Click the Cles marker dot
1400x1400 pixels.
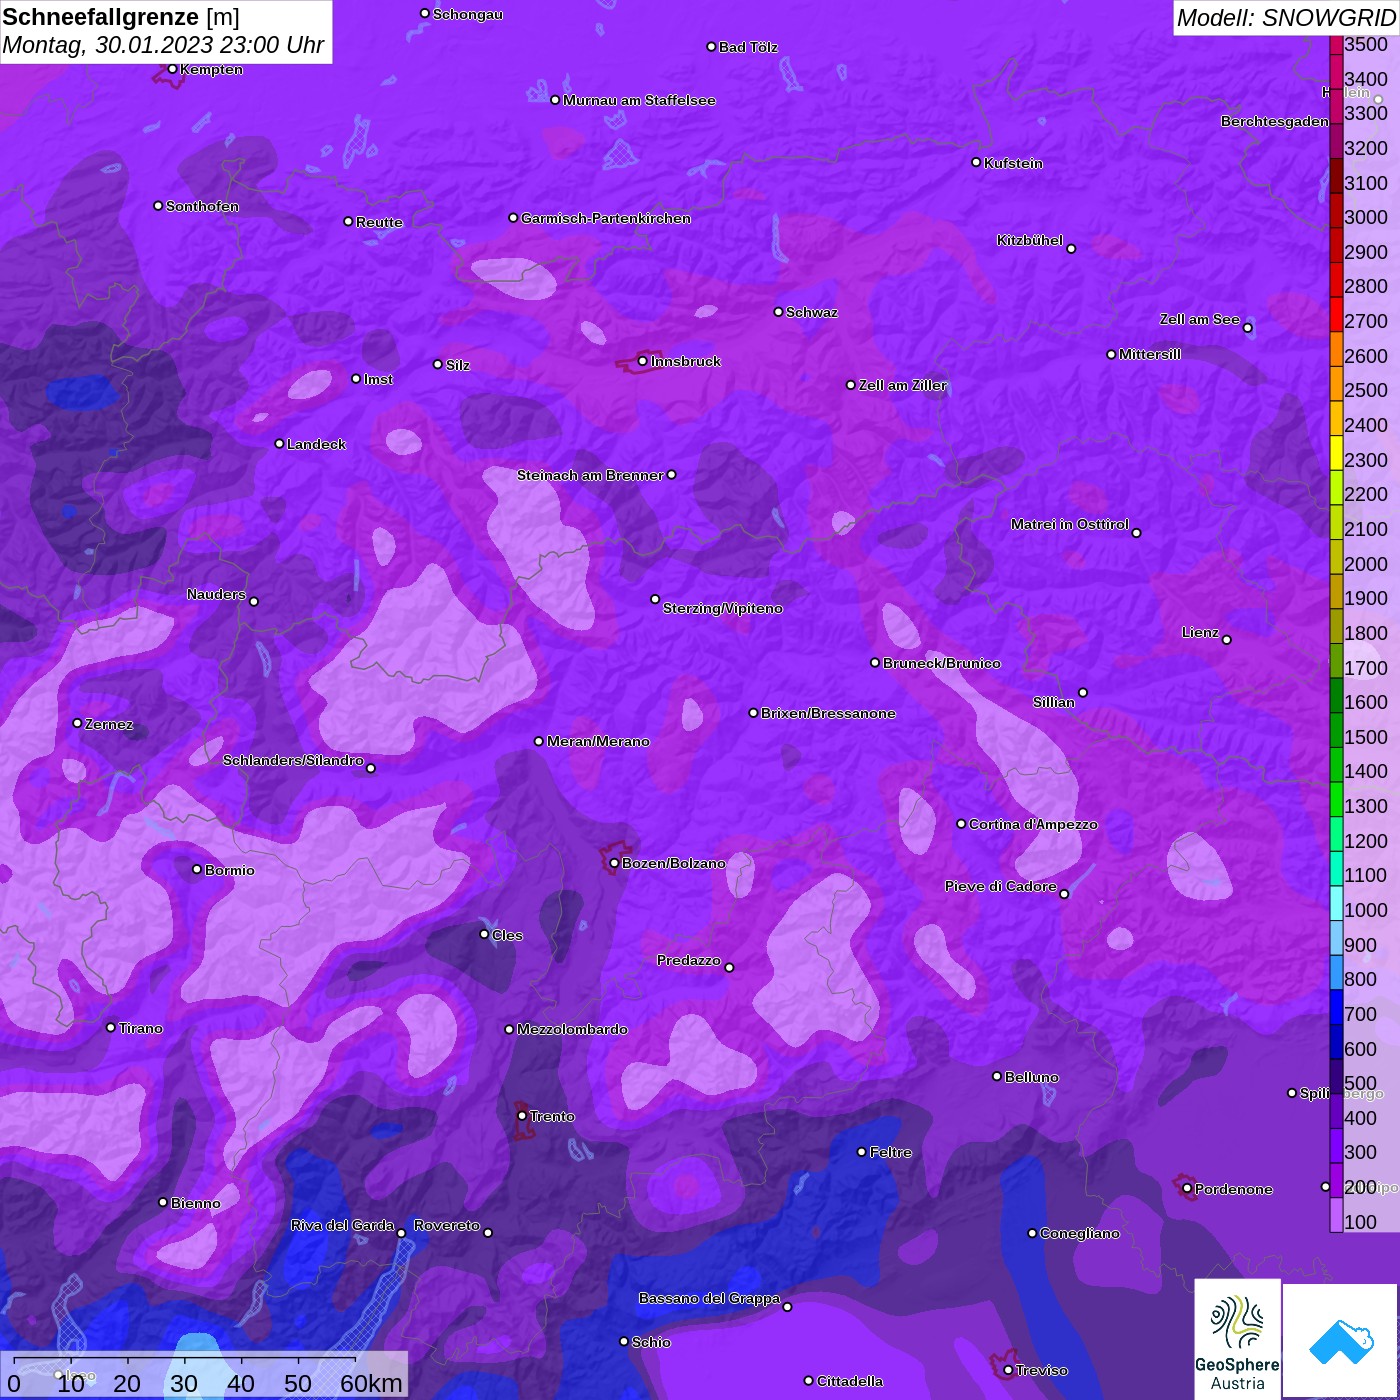[484, 934]
